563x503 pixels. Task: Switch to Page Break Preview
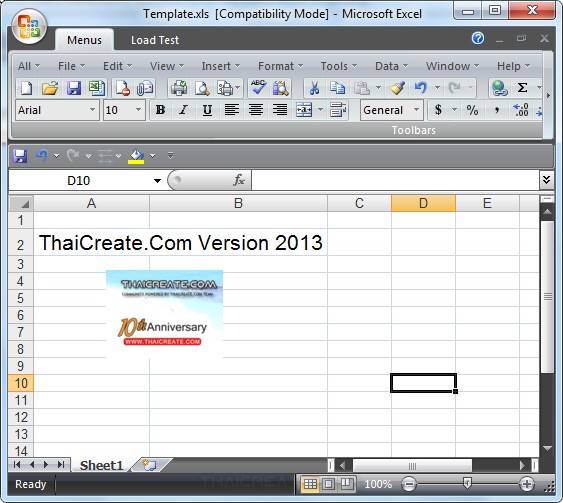click(x=347, y=484)
